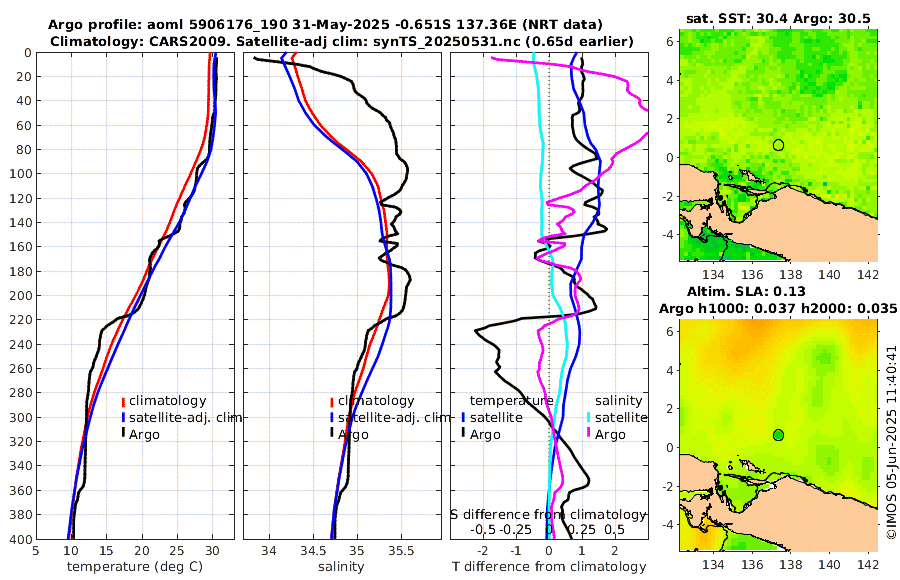Image resolution: width=900 pixels, height=580 pixels.
Task: Click magenta salinity Argo legend marker
Action: 589,433
